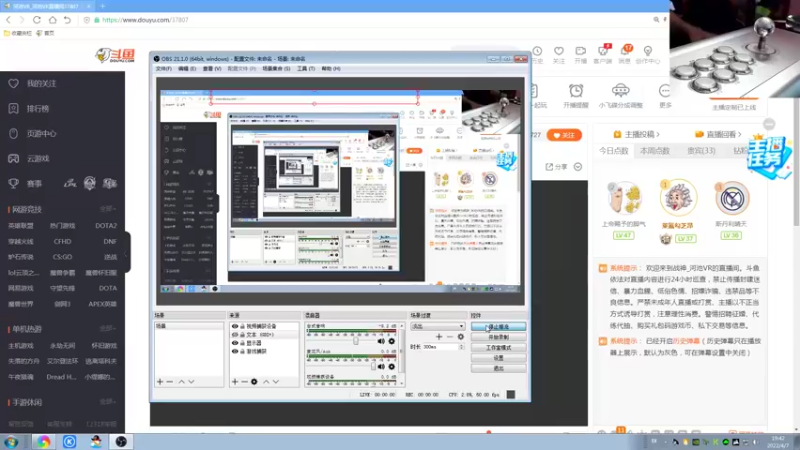Toggle lock on 显示器 source
The width and height of the screenshot is (800, 450).
(x=242, y=343)
